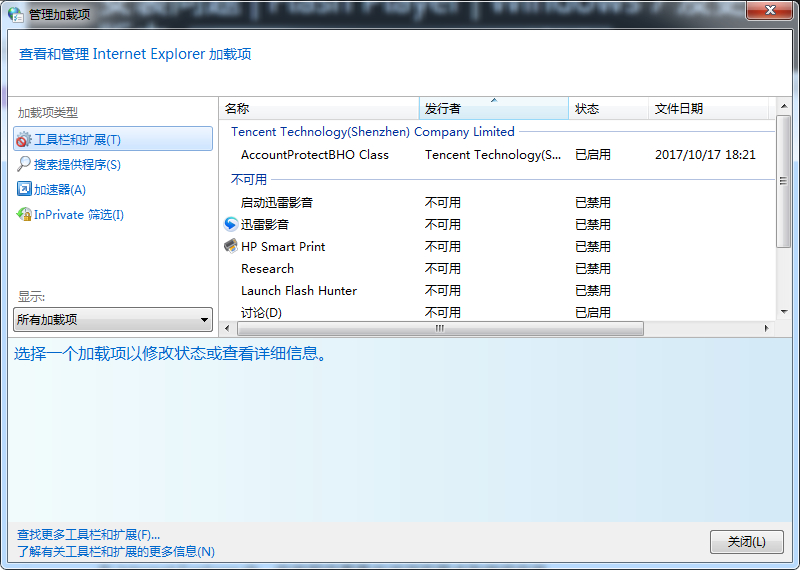The height and width of the screenshot is (570, 800).
Task: Select the Launch Flash Hunter add-on
Action: [x=299, y=290]
